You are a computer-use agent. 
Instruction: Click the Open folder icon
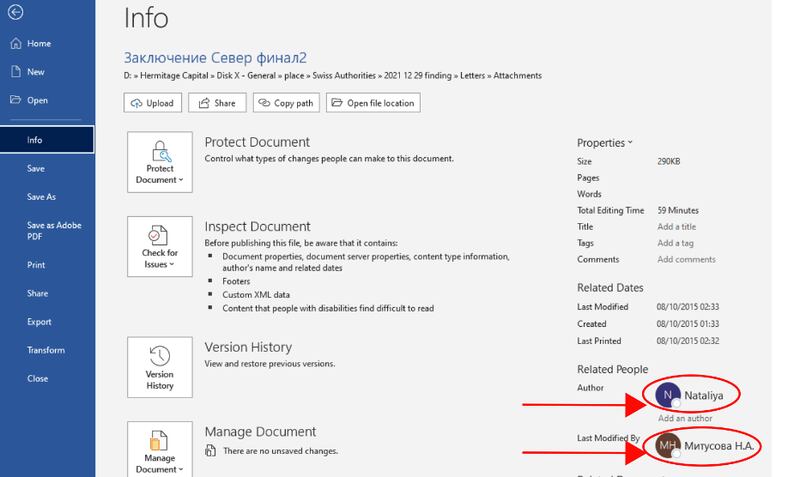[x=15, y=100]
